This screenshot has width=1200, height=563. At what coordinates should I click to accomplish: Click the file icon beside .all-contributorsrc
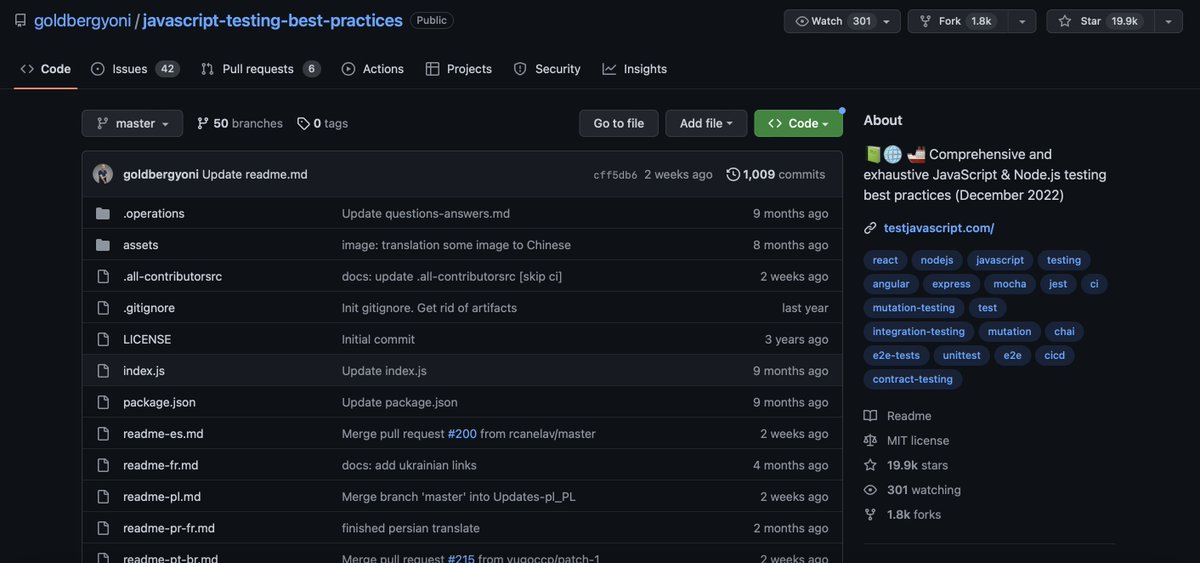(x=103, y=276)
